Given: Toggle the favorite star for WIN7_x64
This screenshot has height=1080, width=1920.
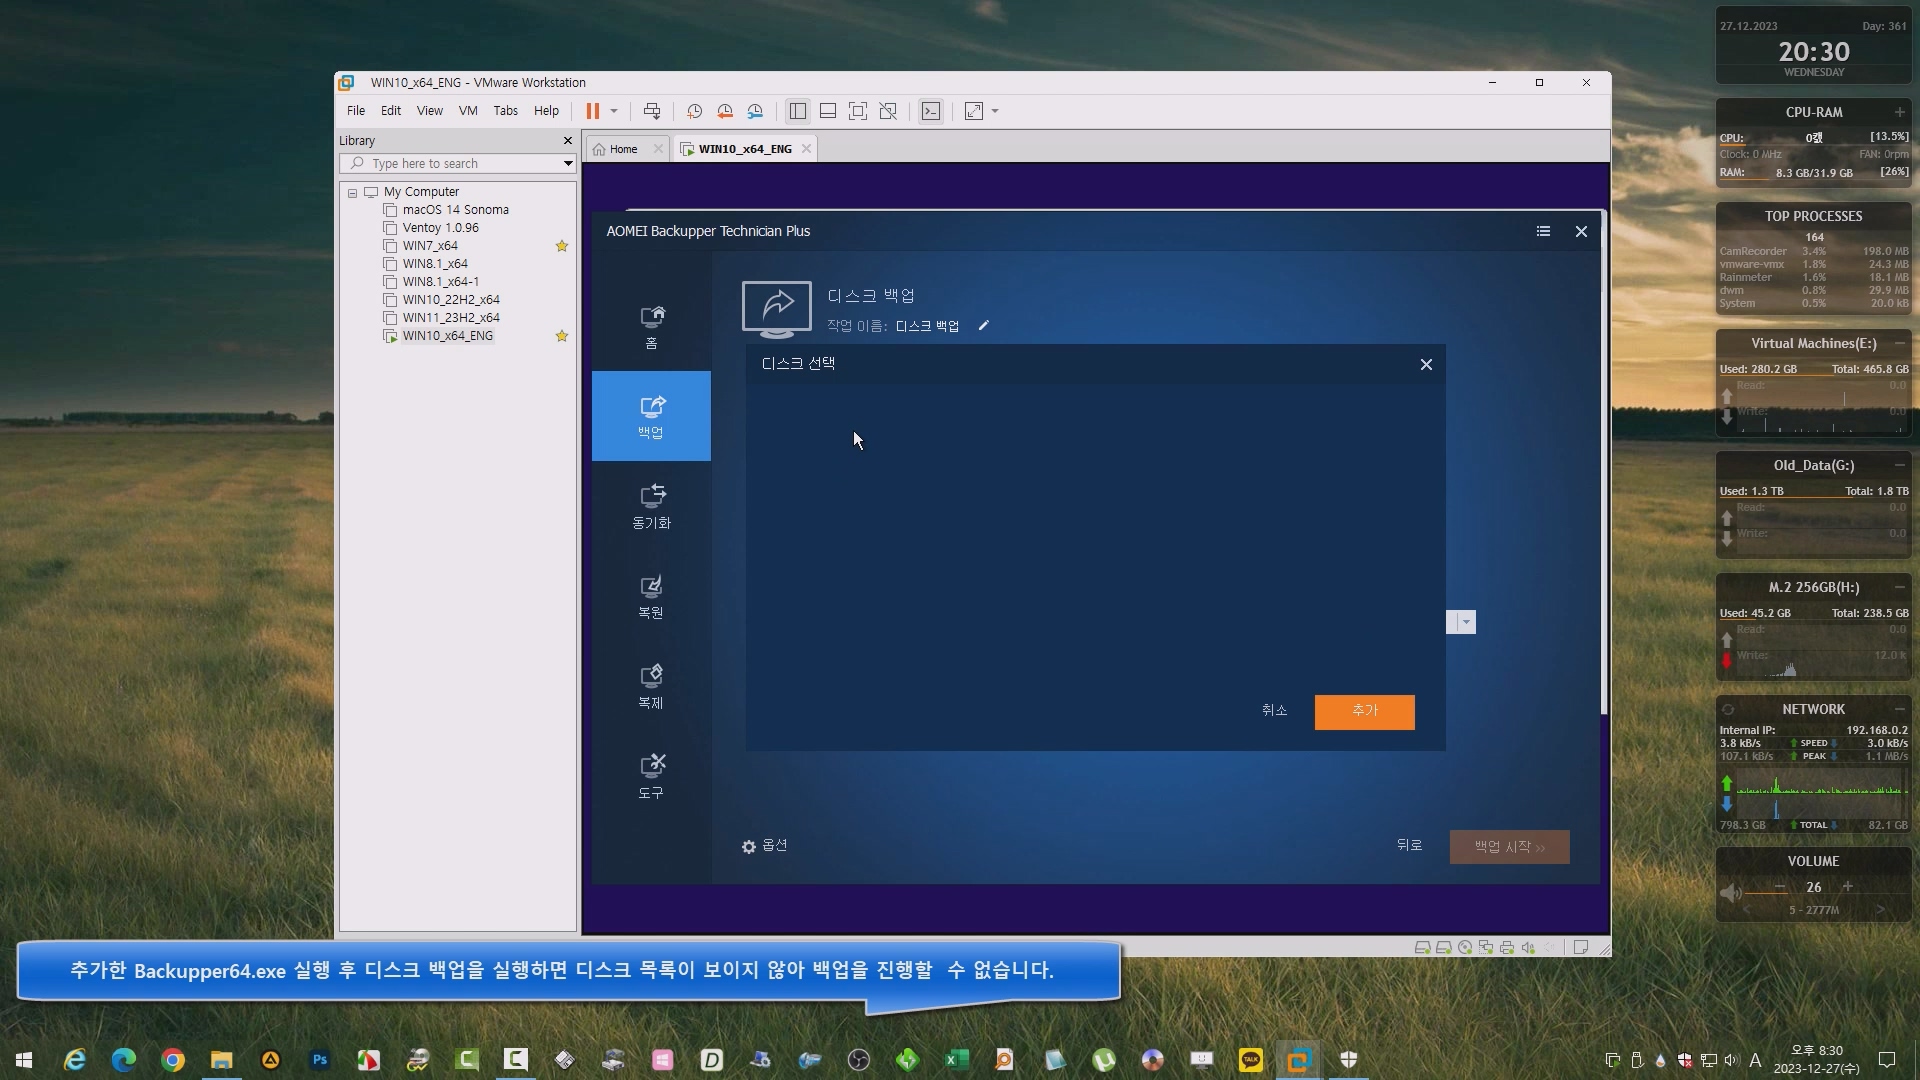Looking at the screenshot, I should tap(562, 246).
